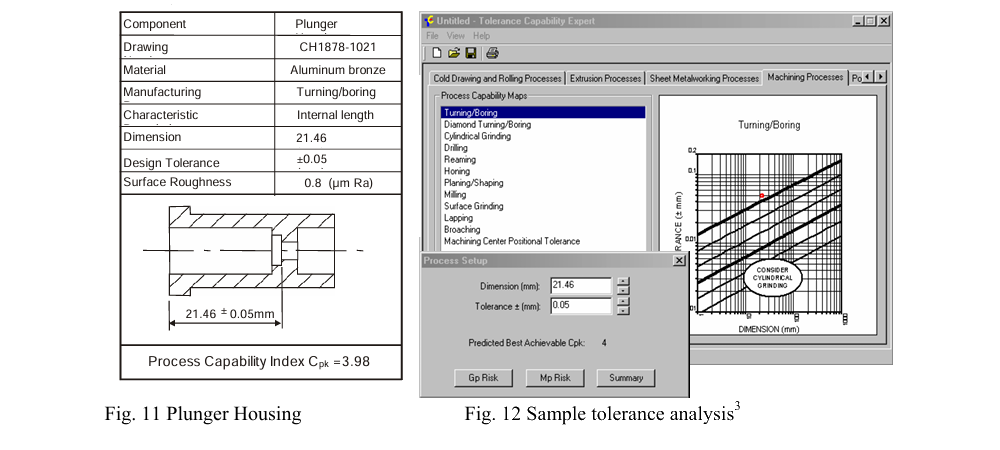Switch to the Extrusion Processes tab
This screenshot has width=1000, height=450.
[605, 78]
